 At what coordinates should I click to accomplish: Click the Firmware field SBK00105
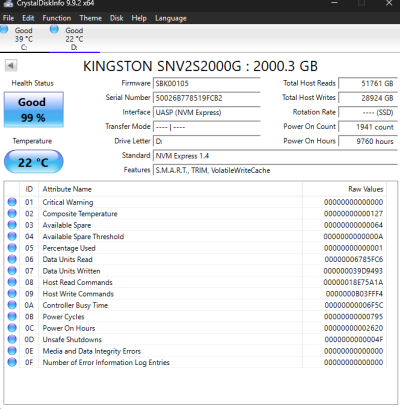pos(207,83)
